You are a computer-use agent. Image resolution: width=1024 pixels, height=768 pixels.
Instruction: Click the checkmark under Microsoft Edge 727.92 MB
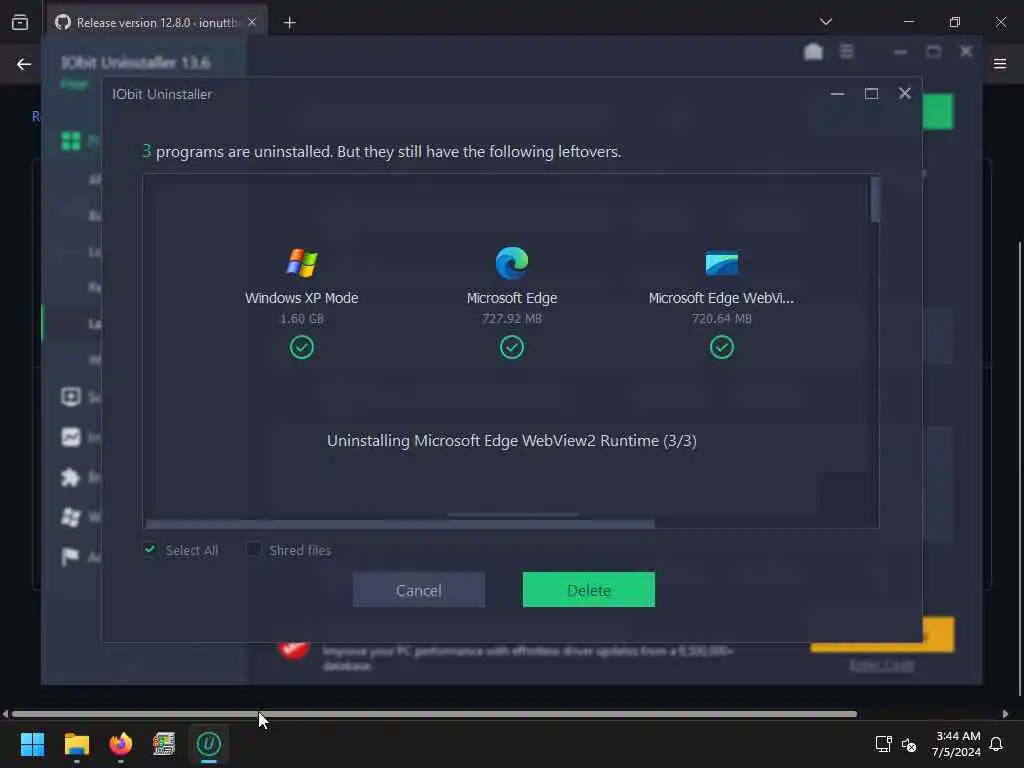click(511, 347)
